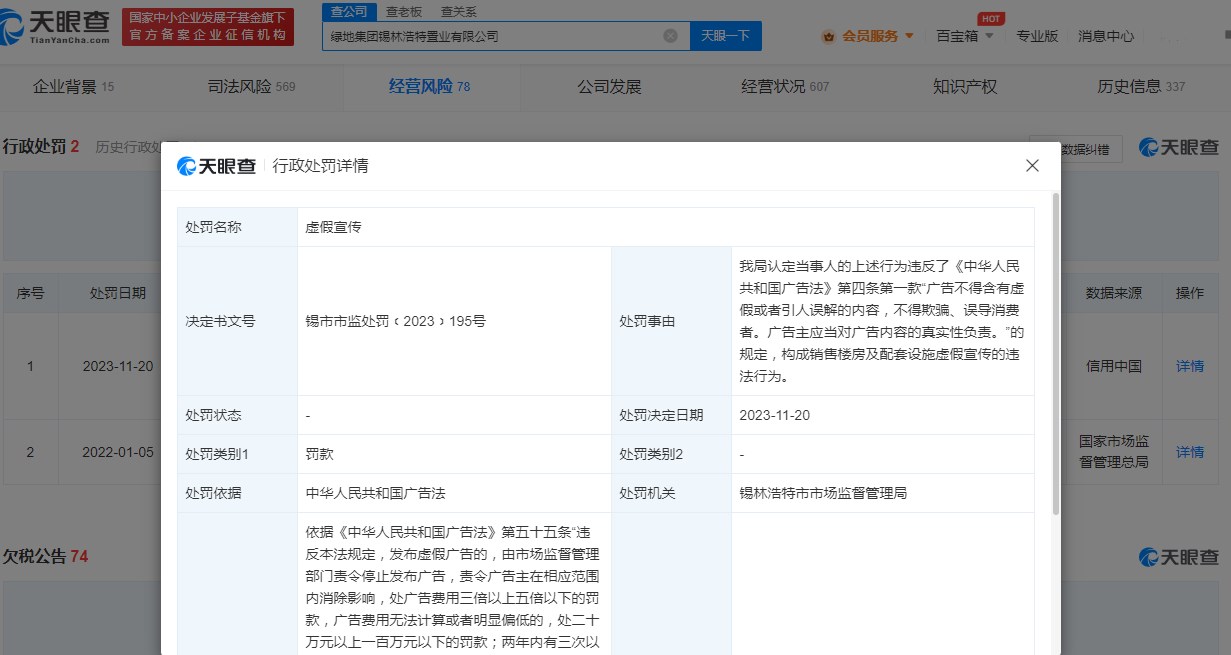Click the 虚假宣传 penalty name value

(333, 227)
